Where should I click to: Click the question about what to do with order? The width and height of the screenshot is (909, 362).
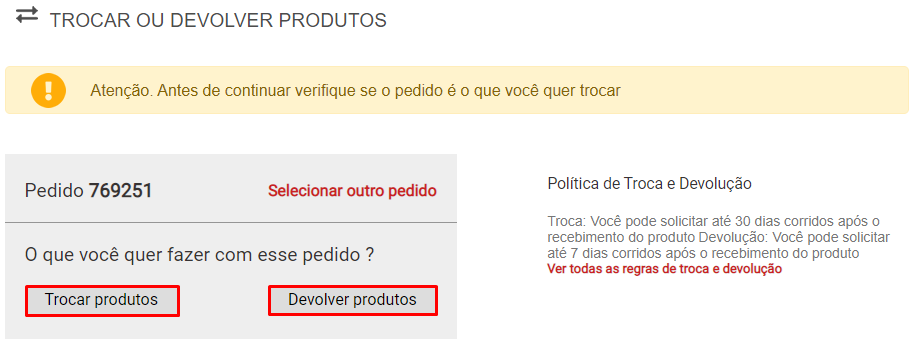coord(199,255)
